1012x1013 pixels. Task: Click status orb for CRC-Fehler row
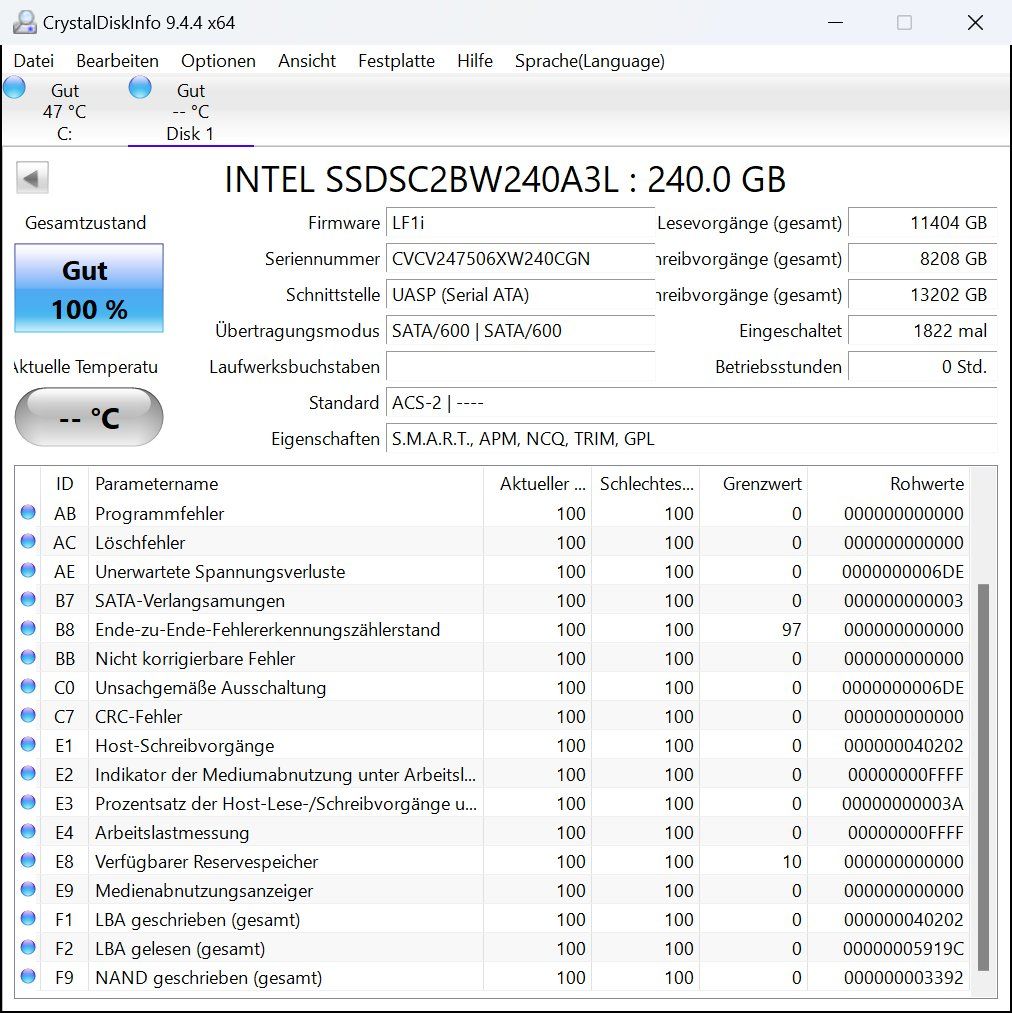(28, 715)
